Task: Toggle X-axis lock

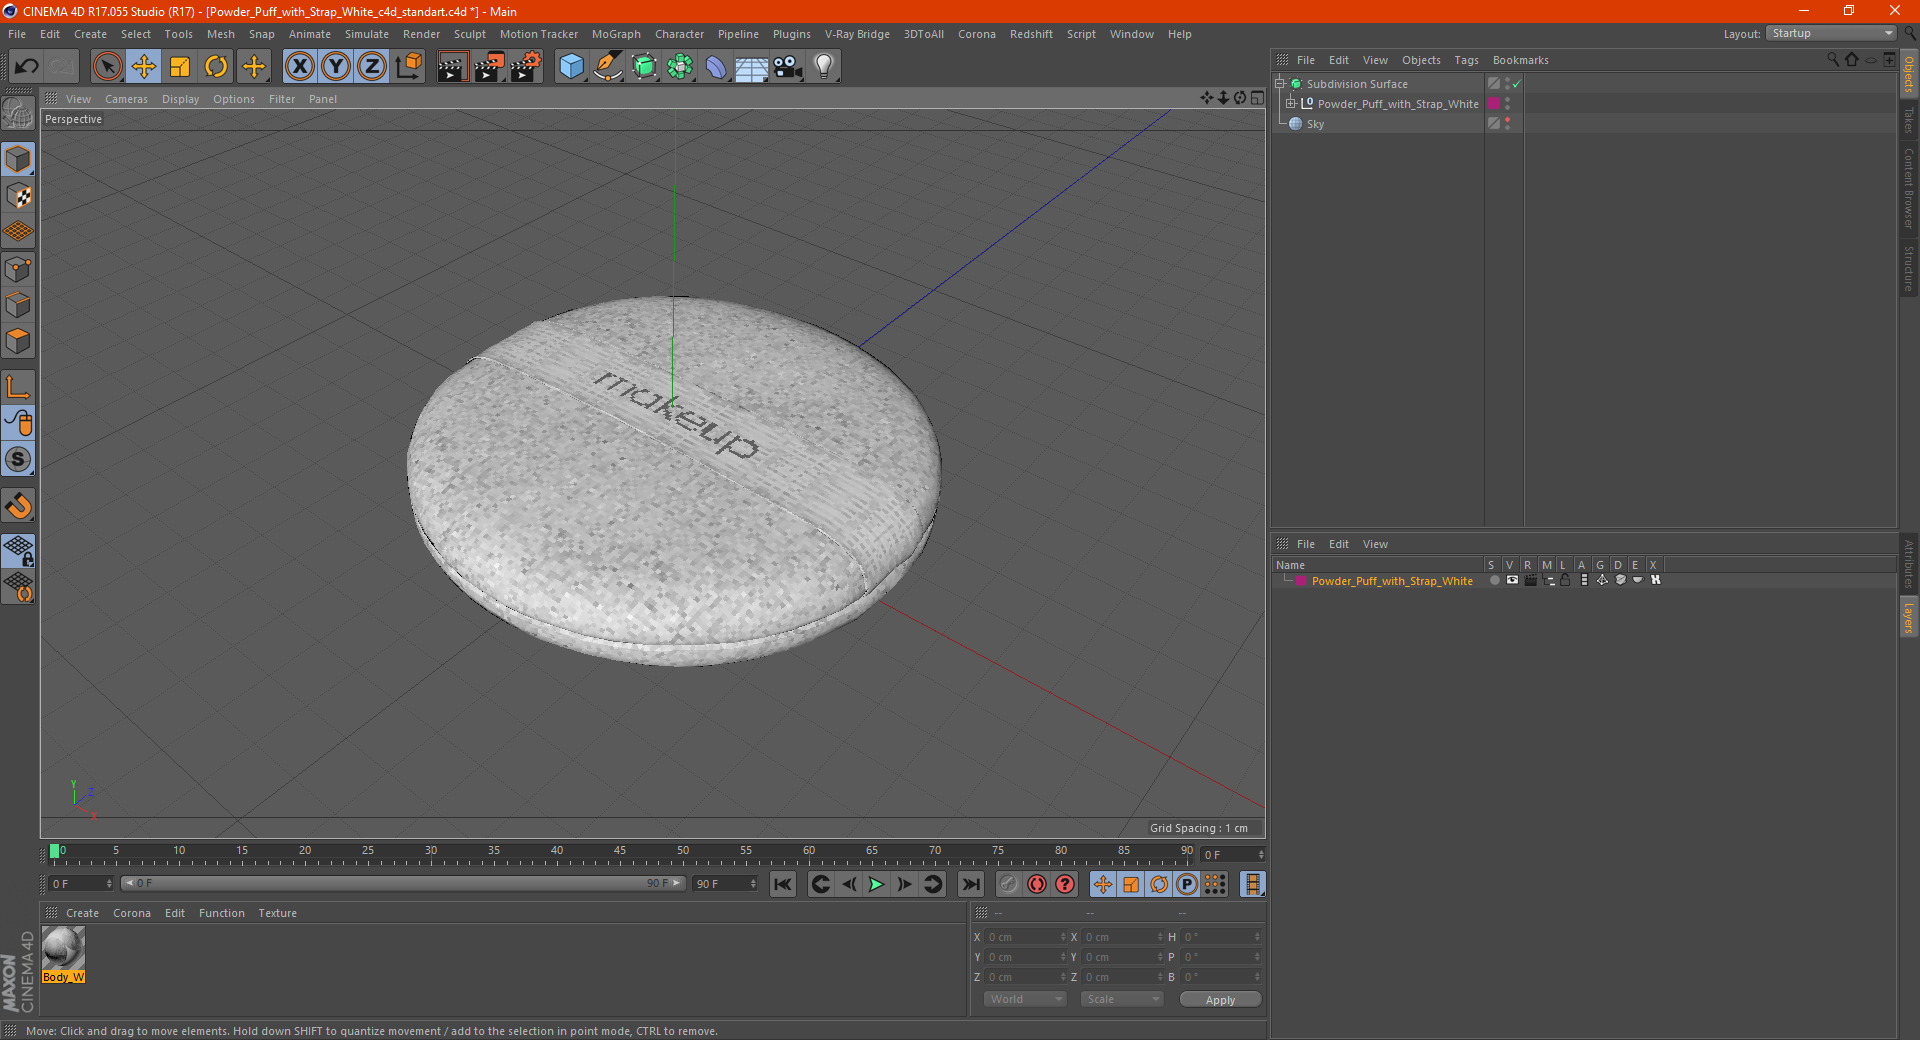Action: [299, 67]
